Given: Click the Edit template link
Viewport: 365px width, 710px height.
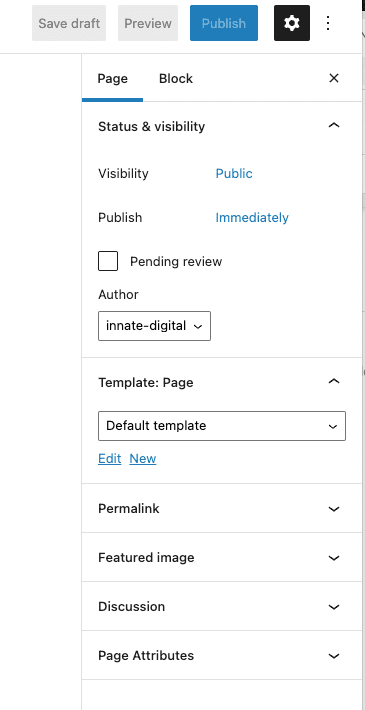Looking at the screenshot, I should pos(110,458).
